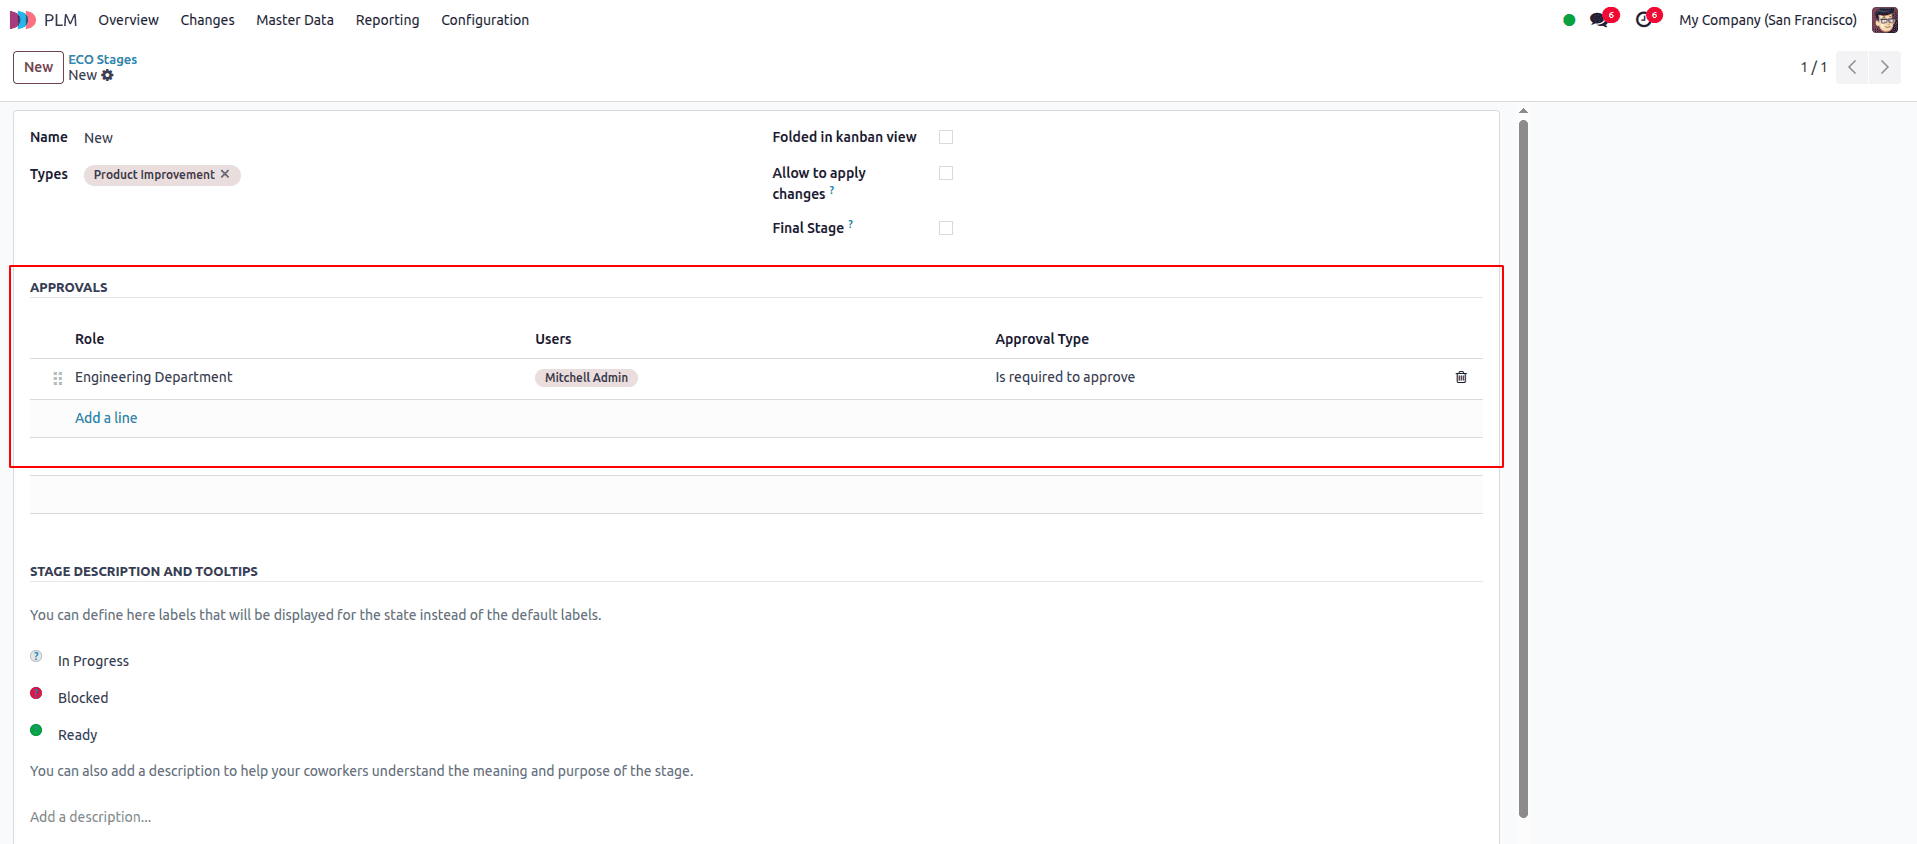Toggle the Folded in kanban view checkbox

point(946,137)
